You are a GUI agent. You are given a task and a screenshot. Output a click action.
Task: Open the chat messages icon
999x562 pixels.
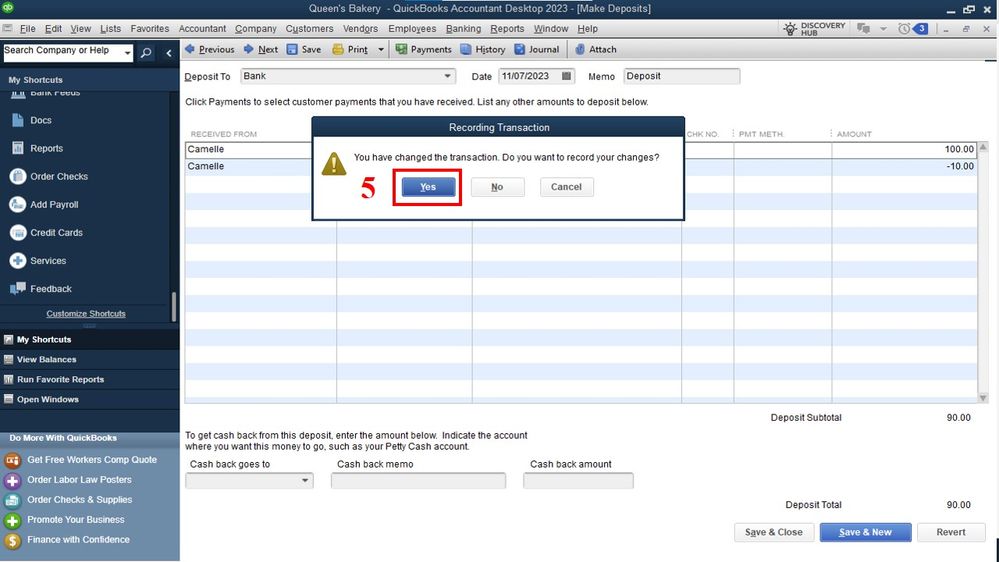(x=863, y=29)
